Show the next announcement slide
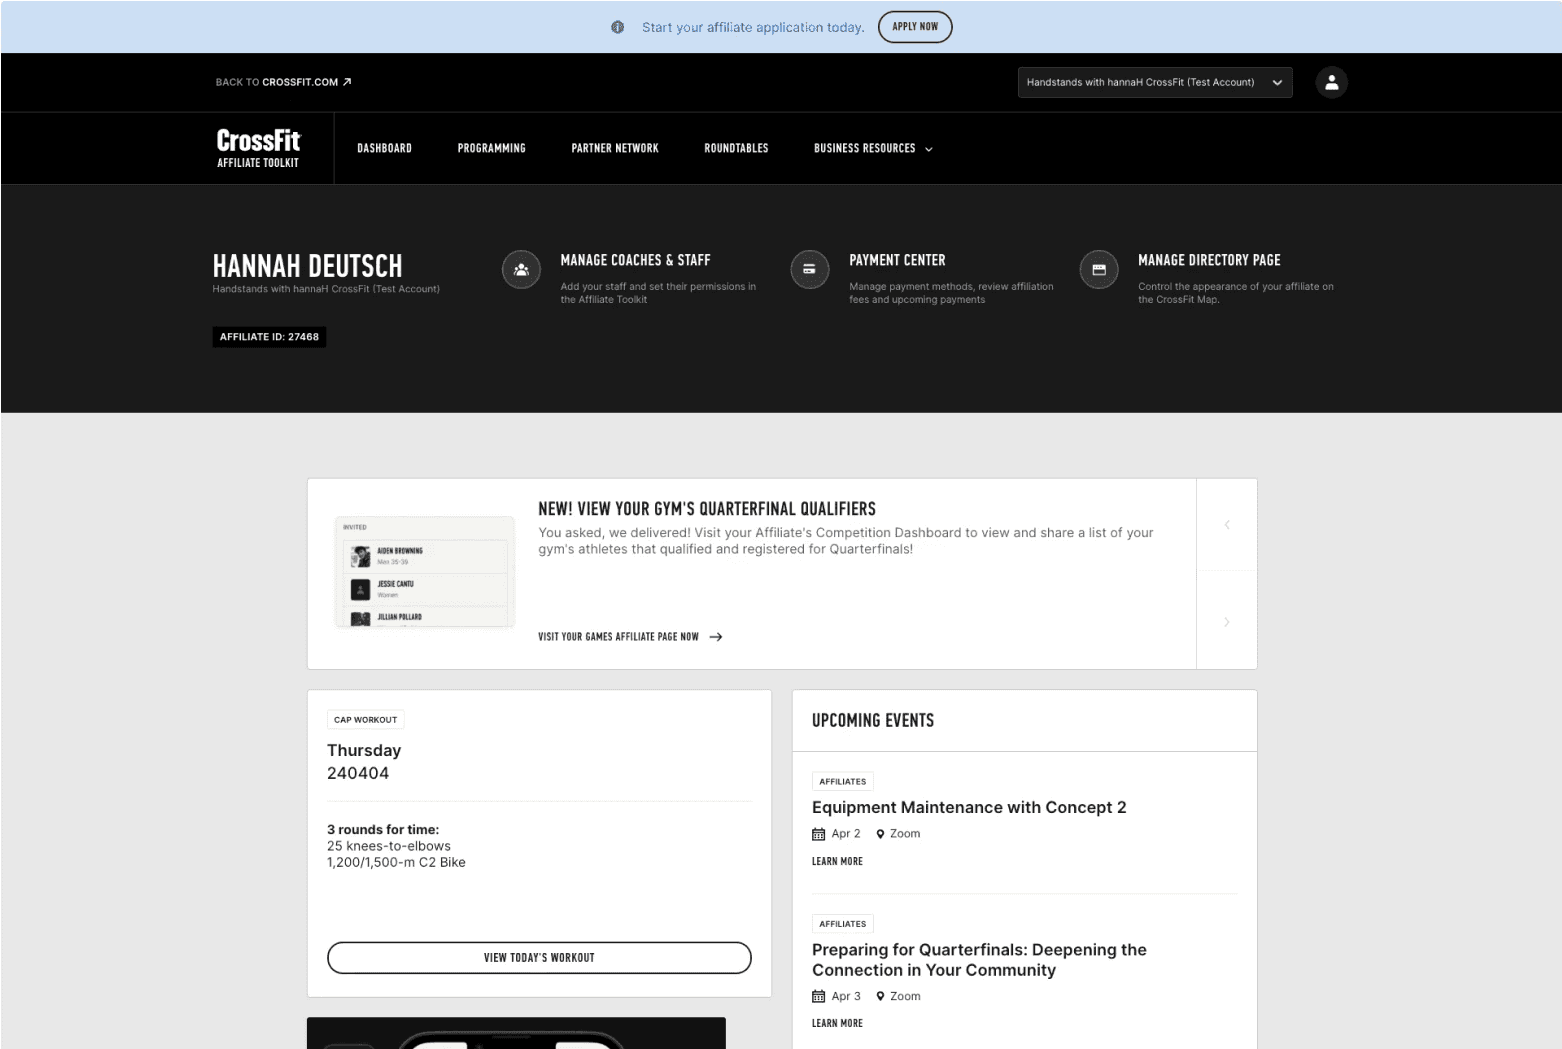Screen dimensions: 1562x1049 (1227, 621)
